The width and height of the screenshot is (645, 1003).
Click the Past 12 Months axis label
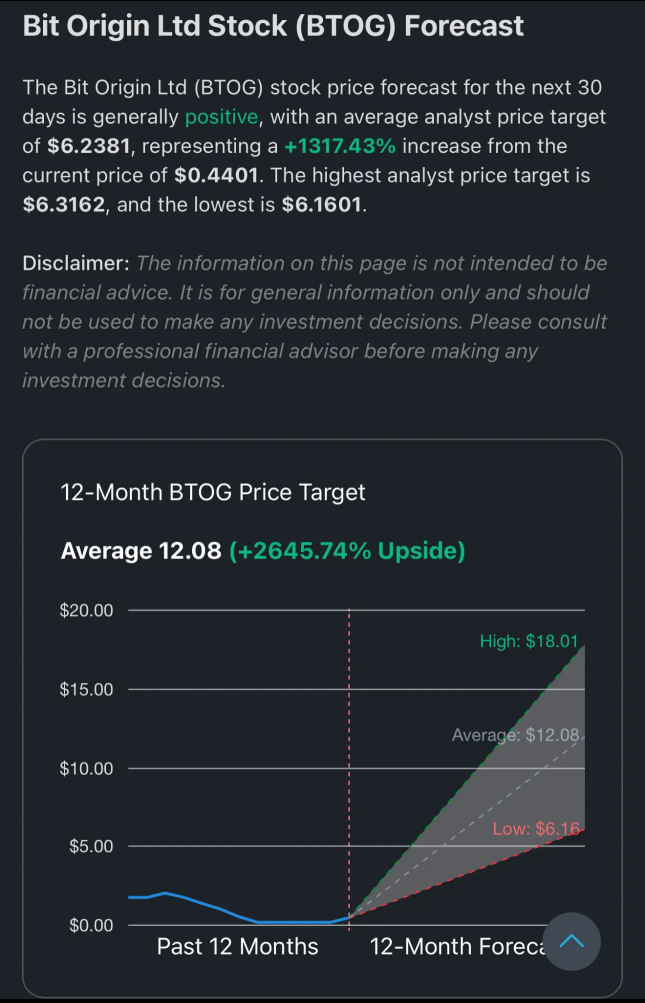coord(237,946)
